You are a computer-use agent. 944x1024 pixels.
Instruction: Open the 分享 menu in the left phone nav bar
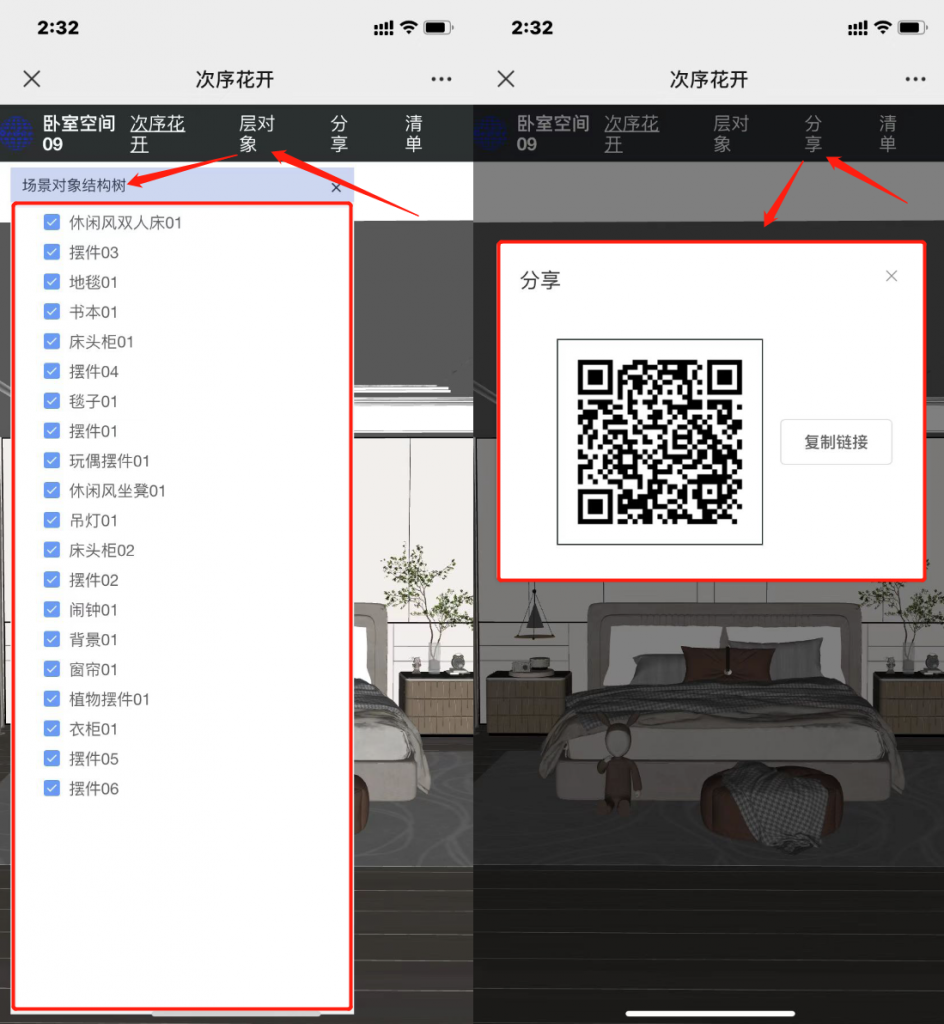339,133
